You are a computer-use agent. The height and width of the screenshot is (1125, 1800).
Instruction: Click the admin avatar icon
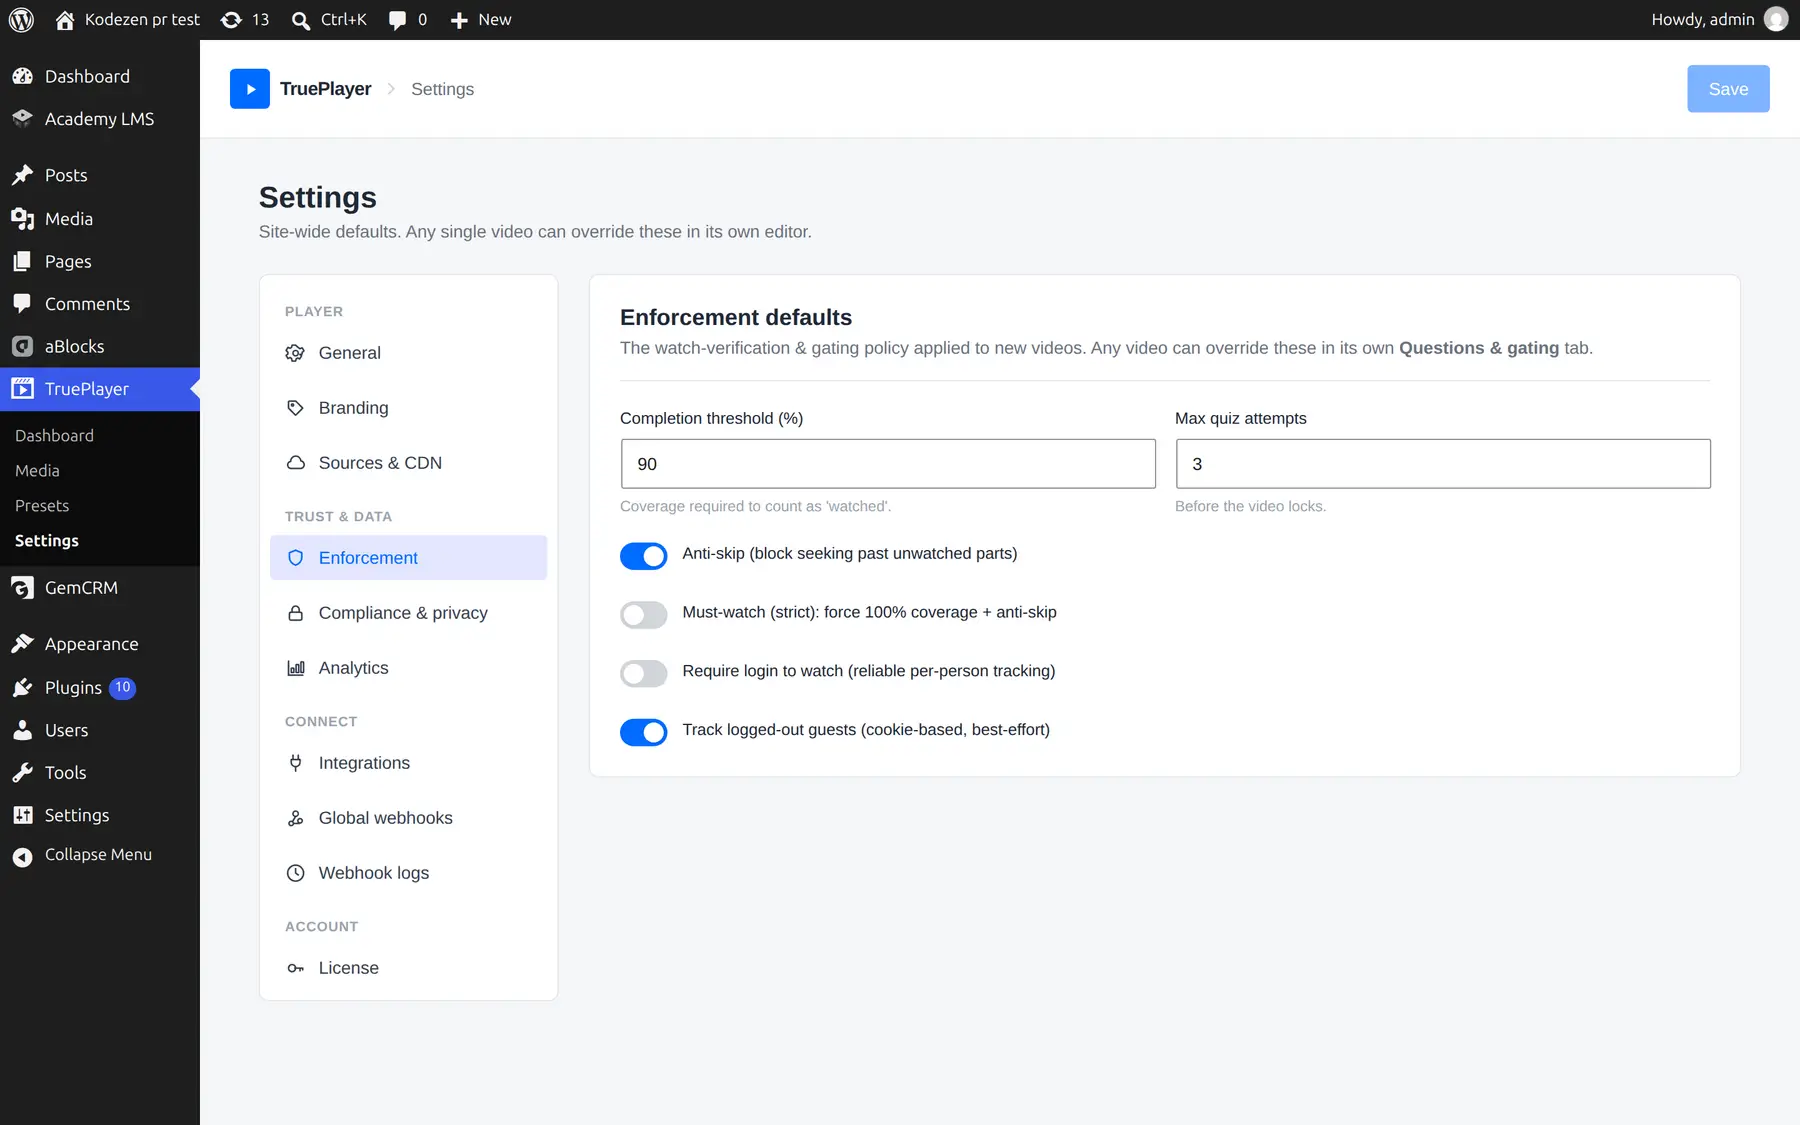1776,20
